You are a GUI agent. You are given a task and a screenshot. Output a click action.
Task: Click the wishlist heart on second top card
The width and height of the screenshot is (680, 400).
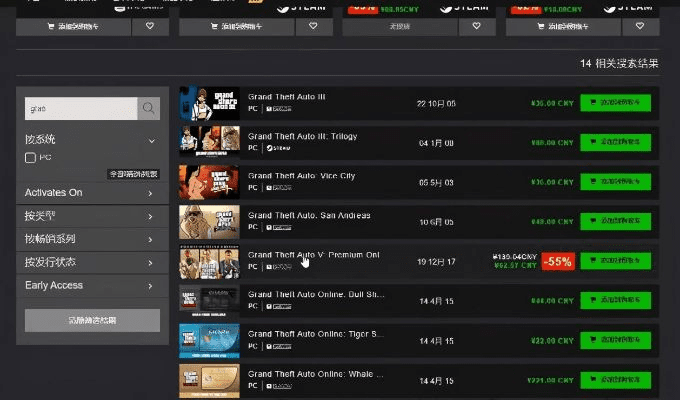click(312, 25)
